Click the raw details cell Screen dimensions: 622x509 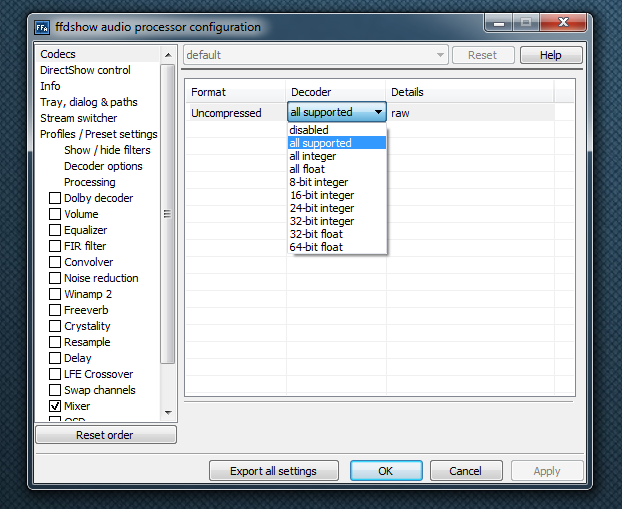(x=470, y=113)
